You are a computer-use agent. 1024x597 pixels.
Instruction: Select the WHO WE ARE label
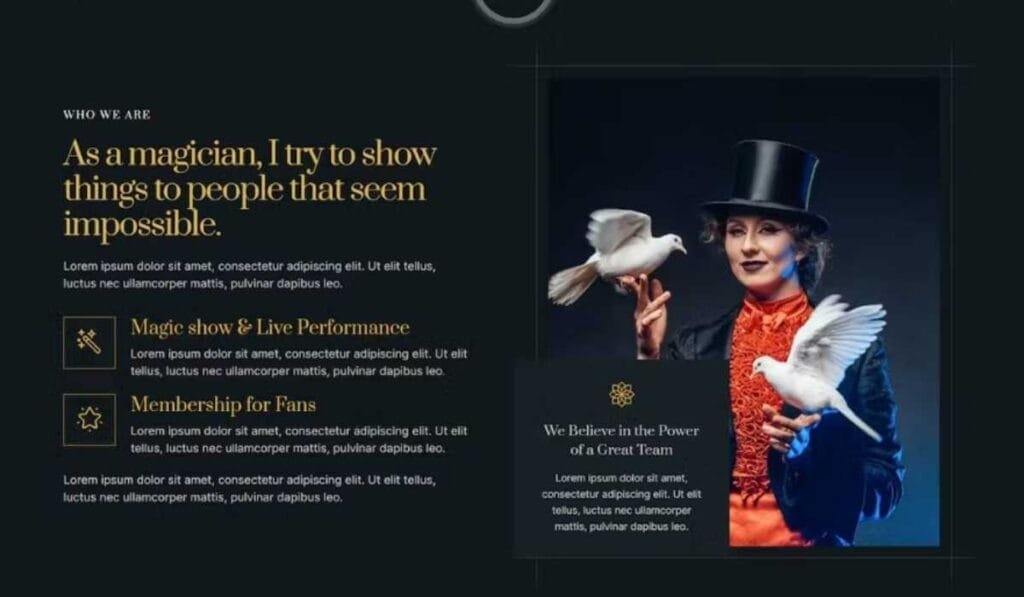click(x=107, y=114)
